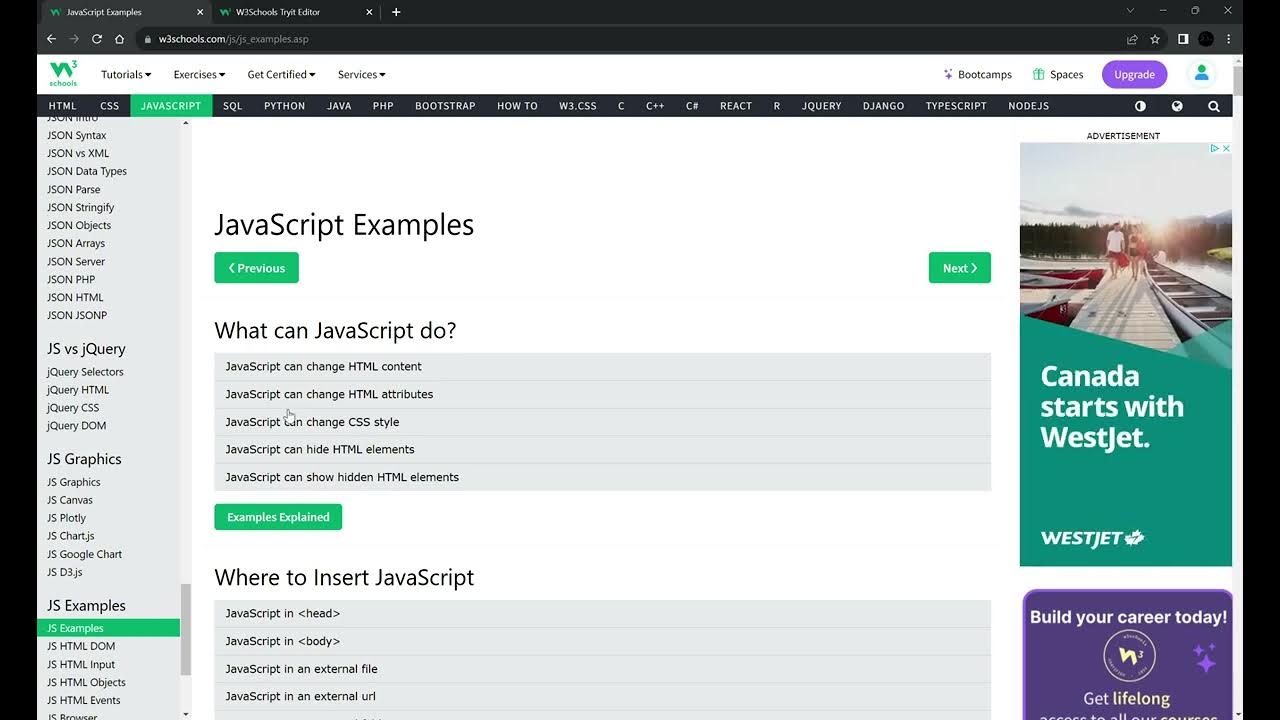1280x720 pixels.
Task: Click the green Next button
Action: [x=959, y=268]
